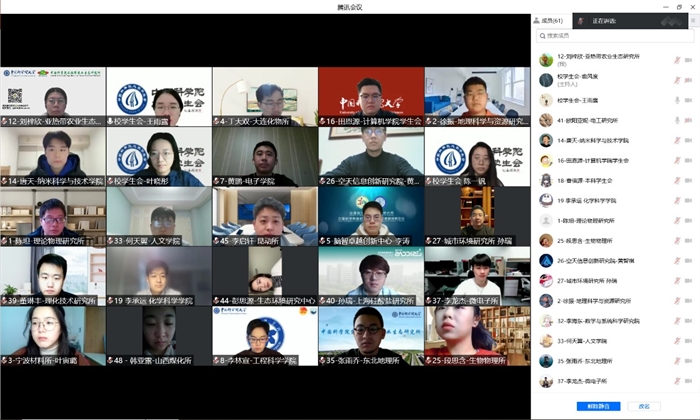Image resolution: width=700 pixels, height=420 pixels.
Task: Click camera icon for 35-张雨乔 in member list
Action: (x=690, y=360)
